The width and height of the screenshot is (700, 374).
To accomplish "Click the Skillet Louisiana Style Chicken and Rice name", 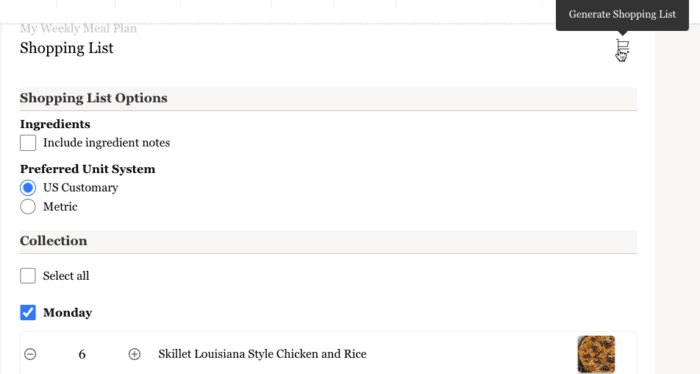I will click(x=262, y=354).
